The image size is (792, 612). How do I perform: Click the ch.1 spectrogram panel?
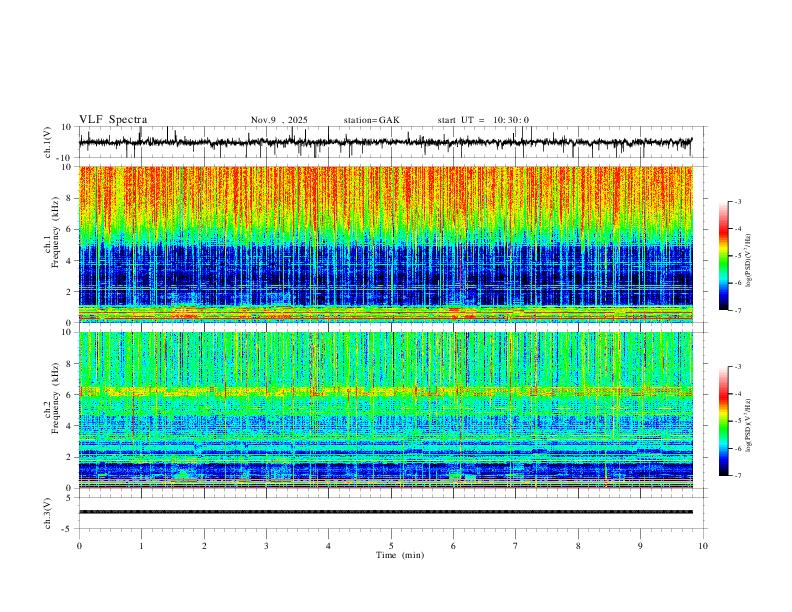386,244
